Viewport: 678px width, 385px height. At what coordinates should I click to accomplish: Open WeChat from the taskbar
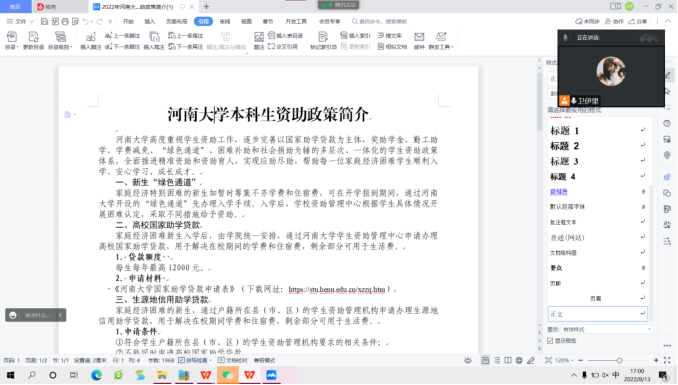(227, 375)
